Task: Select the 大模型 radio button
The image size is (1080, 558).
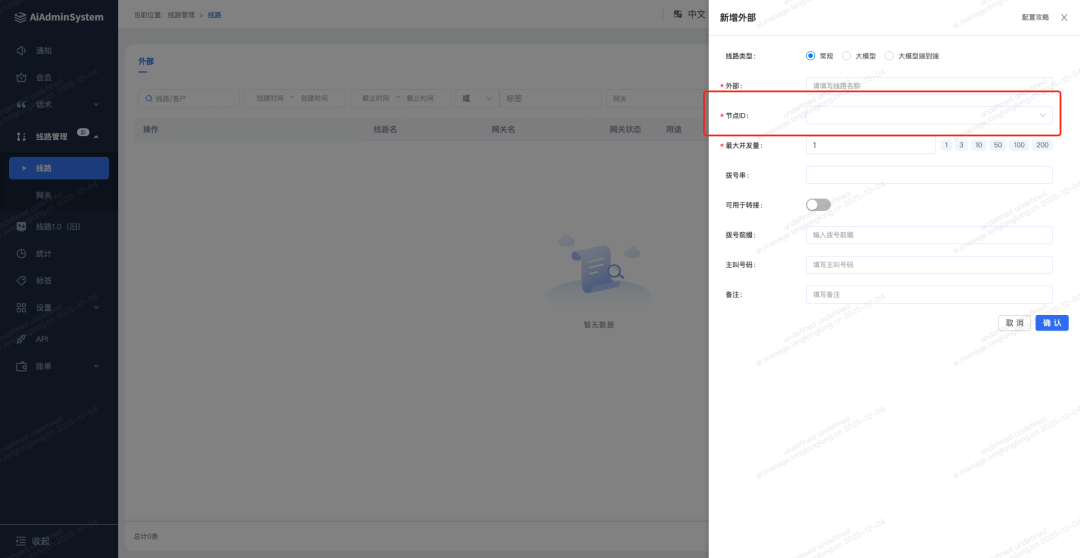Action: [847, 56]
